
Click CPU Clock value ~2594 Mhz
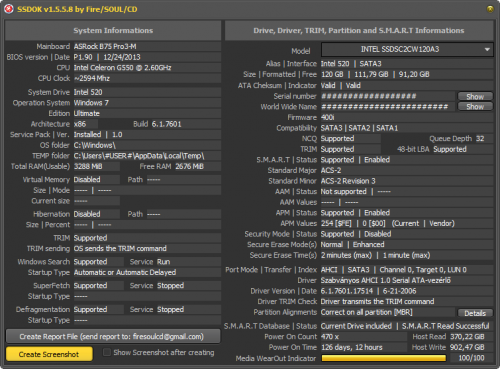[92, 78]
